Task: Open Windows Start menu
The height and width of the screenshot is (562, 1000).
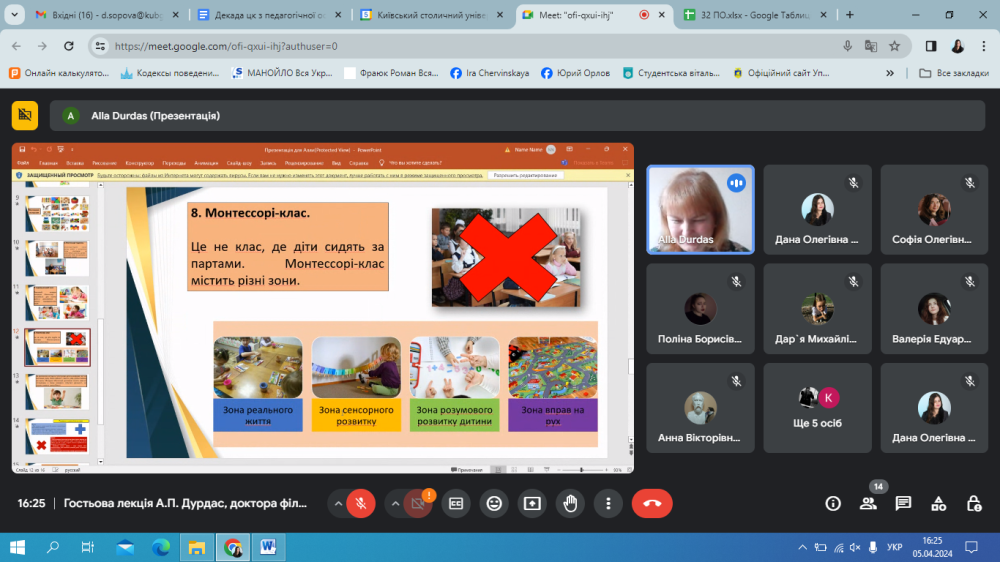Action: 17,547
